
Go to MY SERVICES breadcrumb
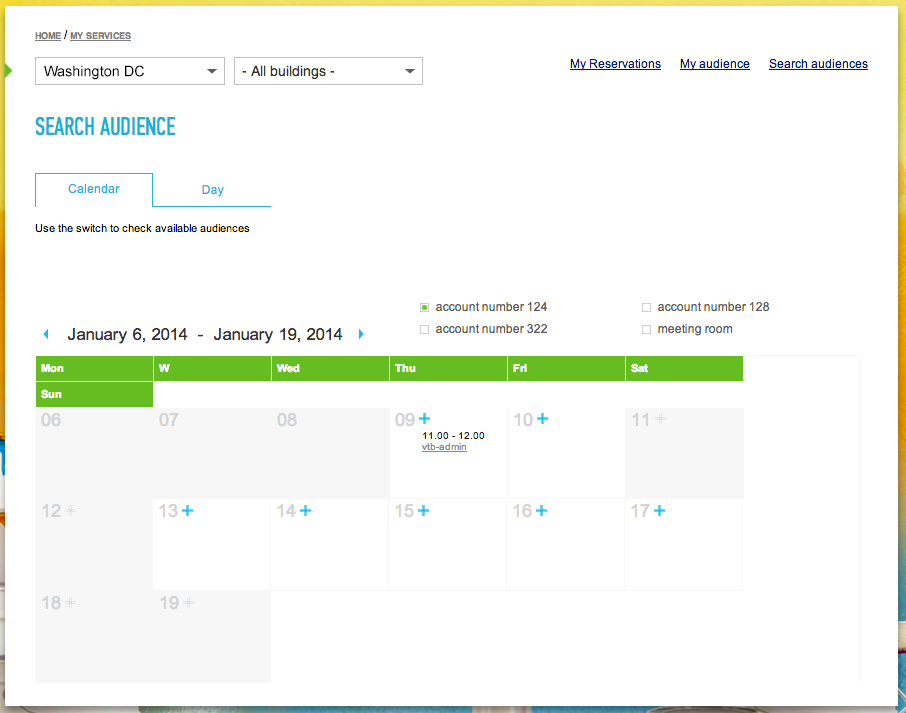(101, 36)
